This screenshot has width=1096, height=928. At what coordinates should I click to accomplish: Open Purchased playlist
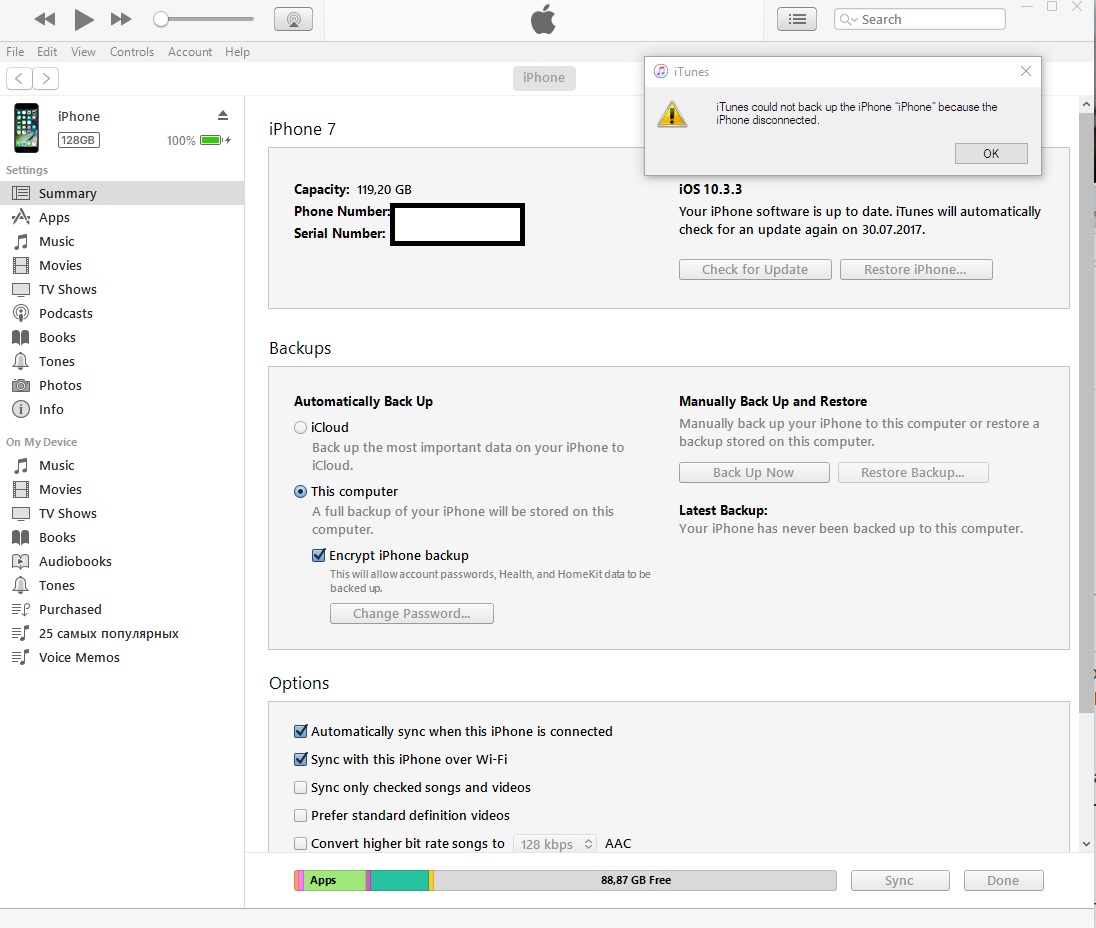coord(122,609)
